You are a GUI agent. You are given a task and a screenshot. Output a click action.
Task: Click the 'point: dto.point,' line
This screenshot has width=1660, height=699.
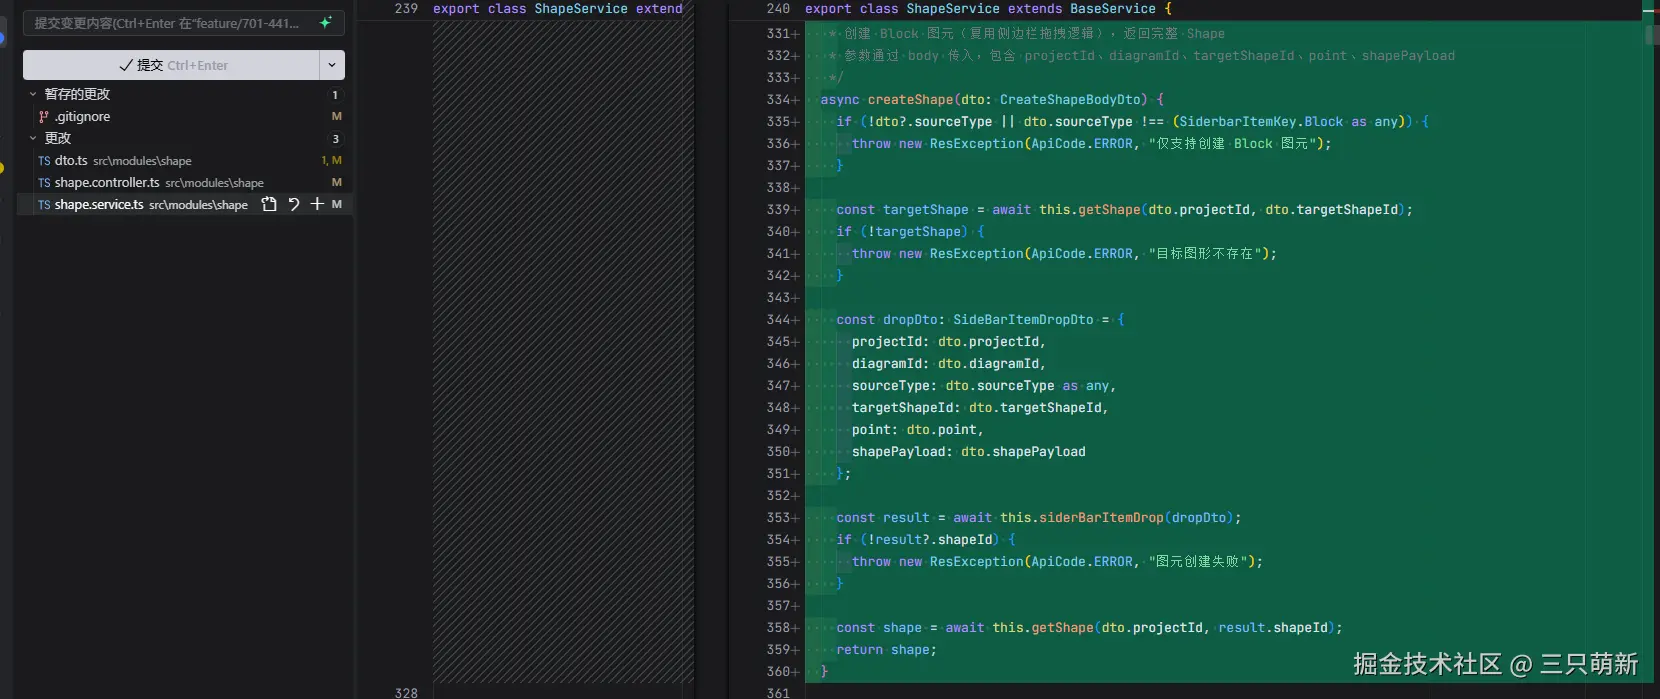point(918,429)
